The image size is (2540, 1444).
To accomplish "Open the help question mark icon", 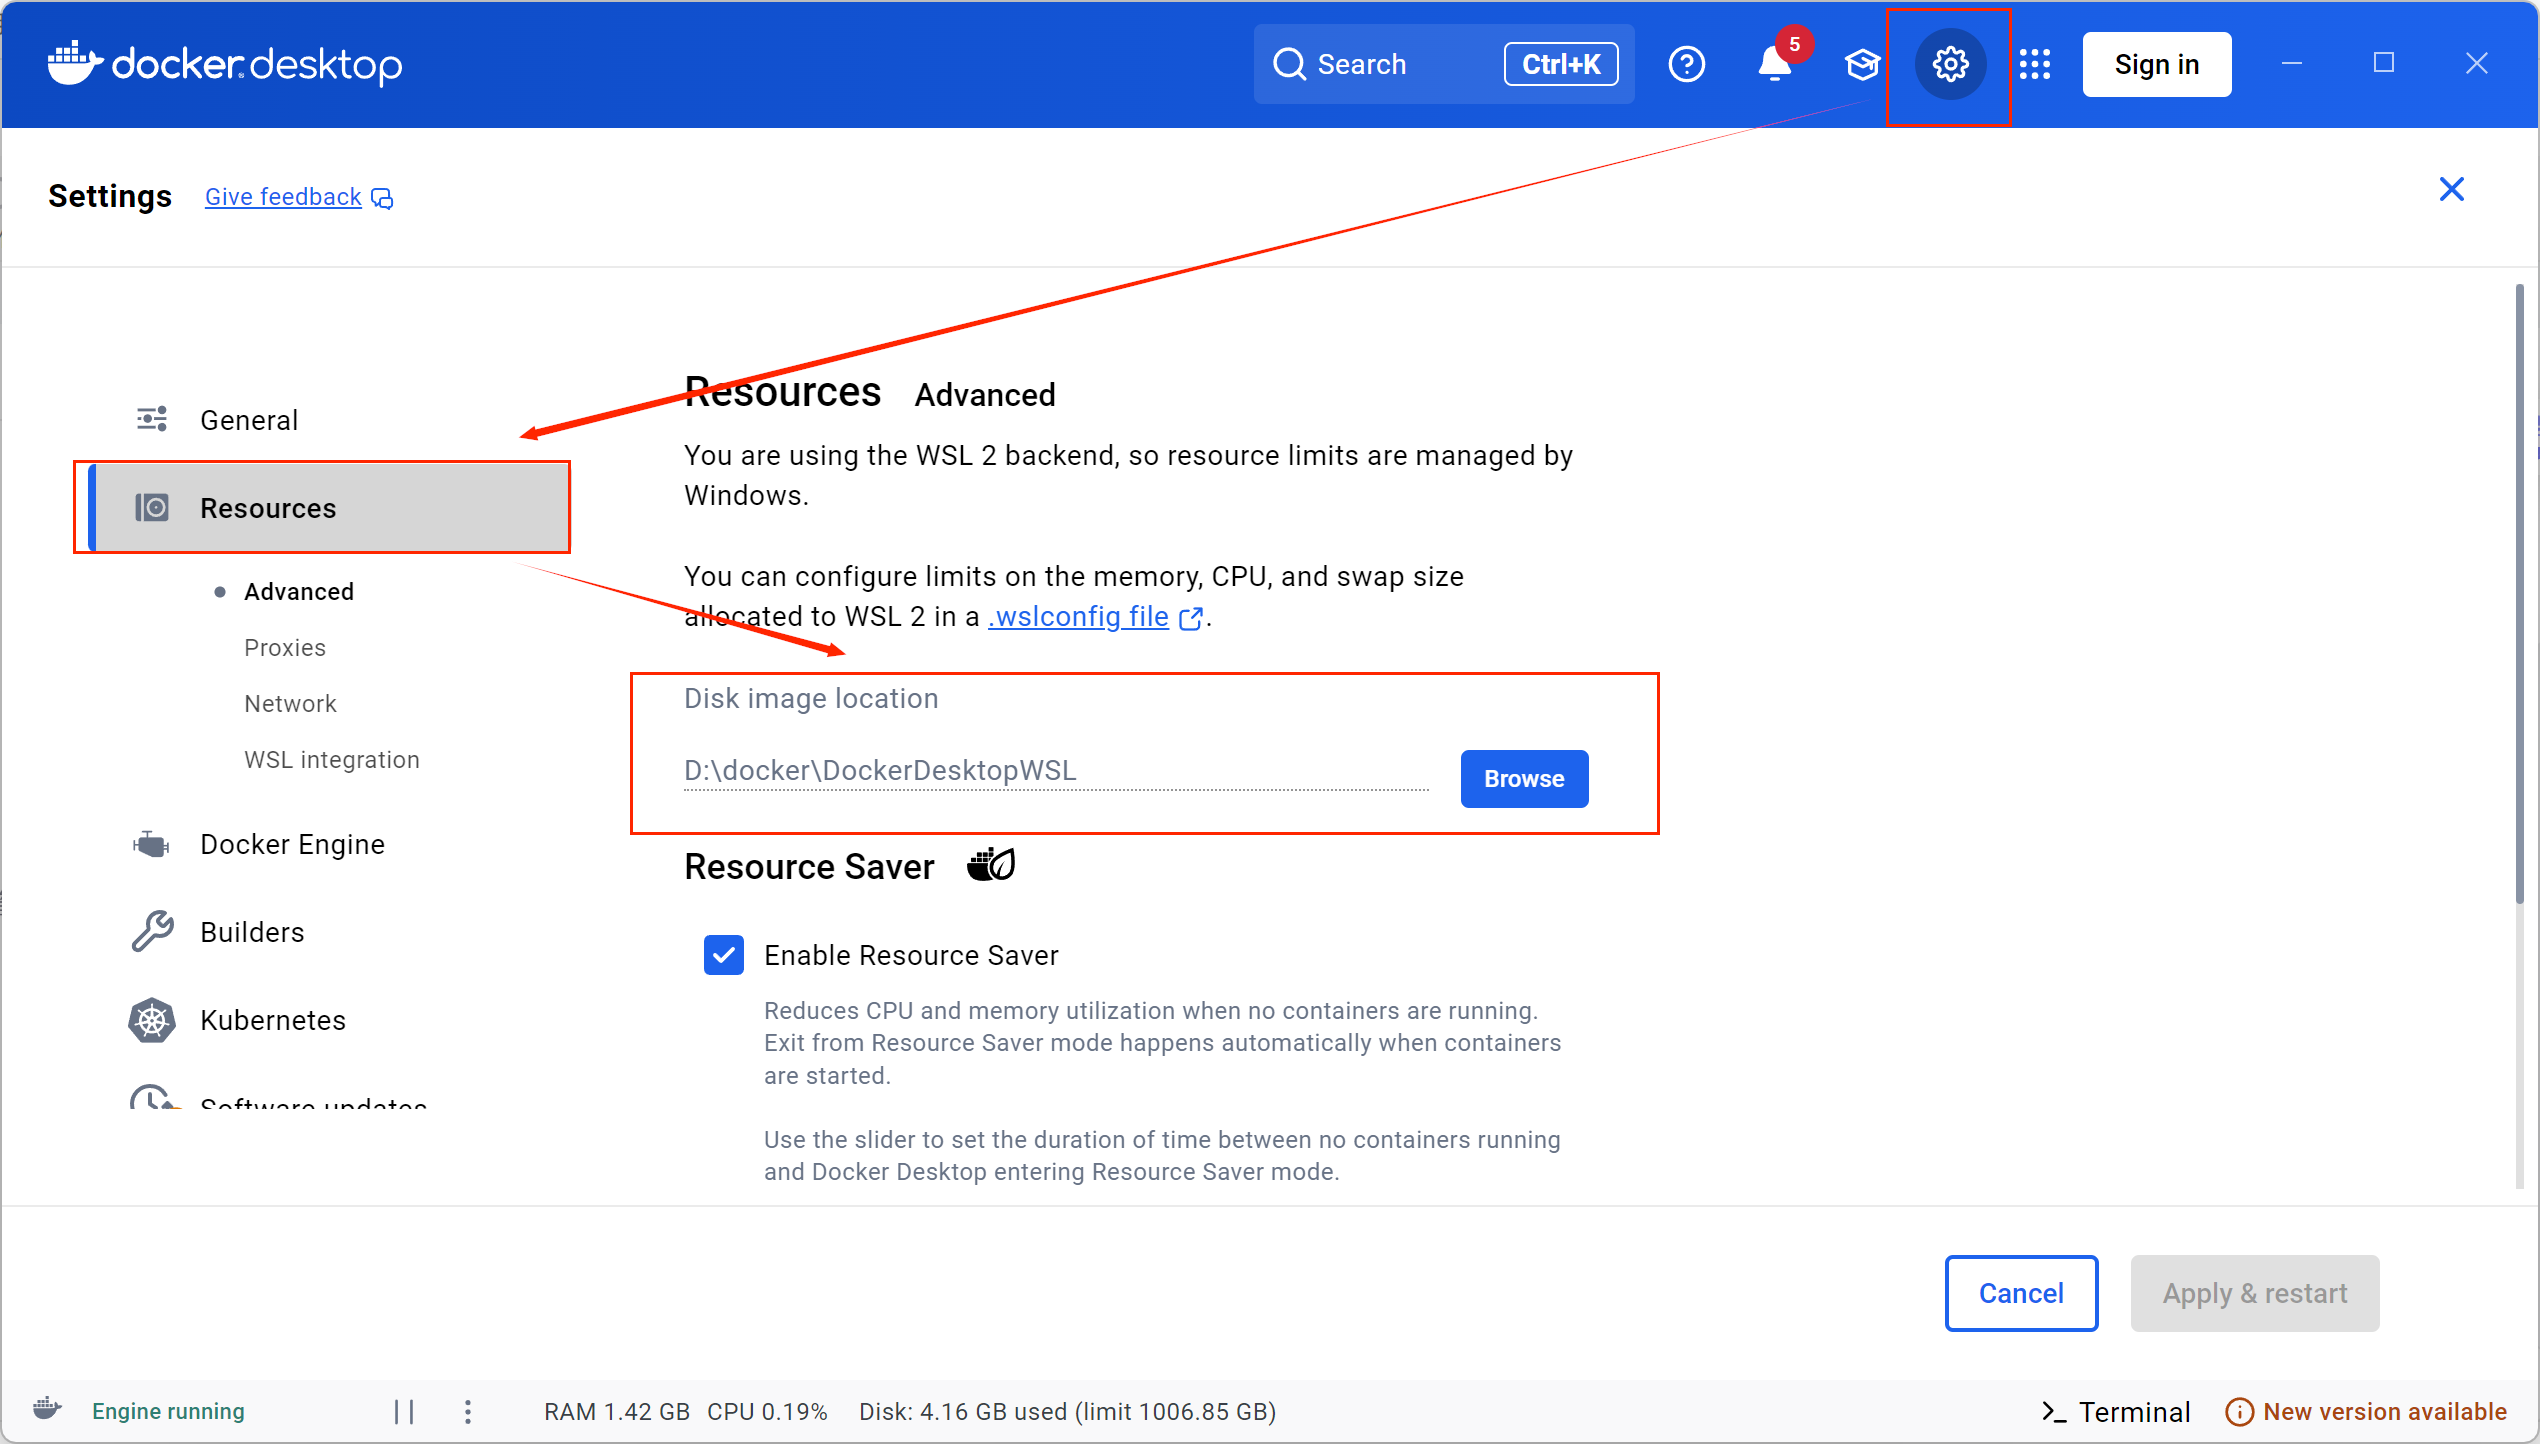I will (x=1686, y=65).
